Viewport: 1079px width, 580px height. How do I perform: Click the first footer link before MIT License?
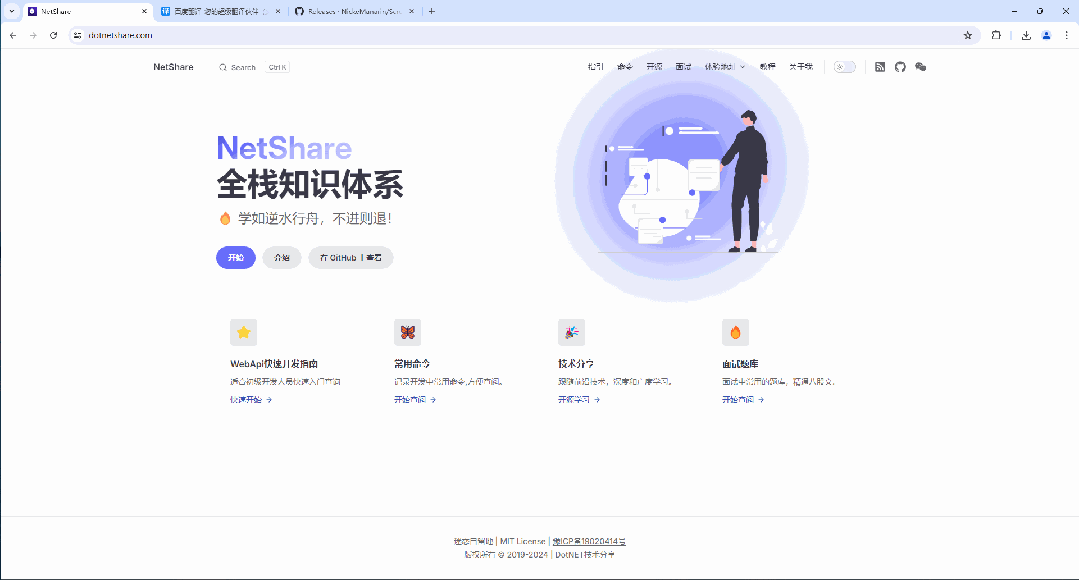[473, 541]
